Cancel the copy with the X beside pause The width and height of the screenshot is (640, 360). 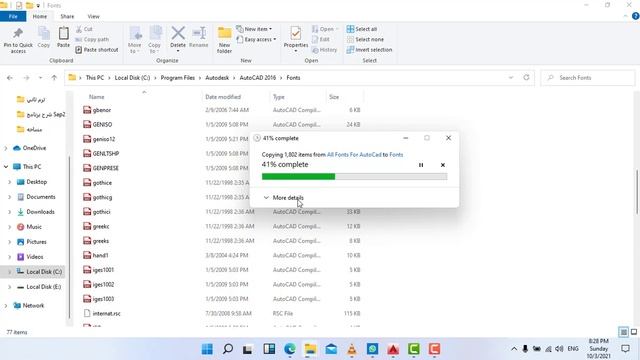(x=442, y=165)
